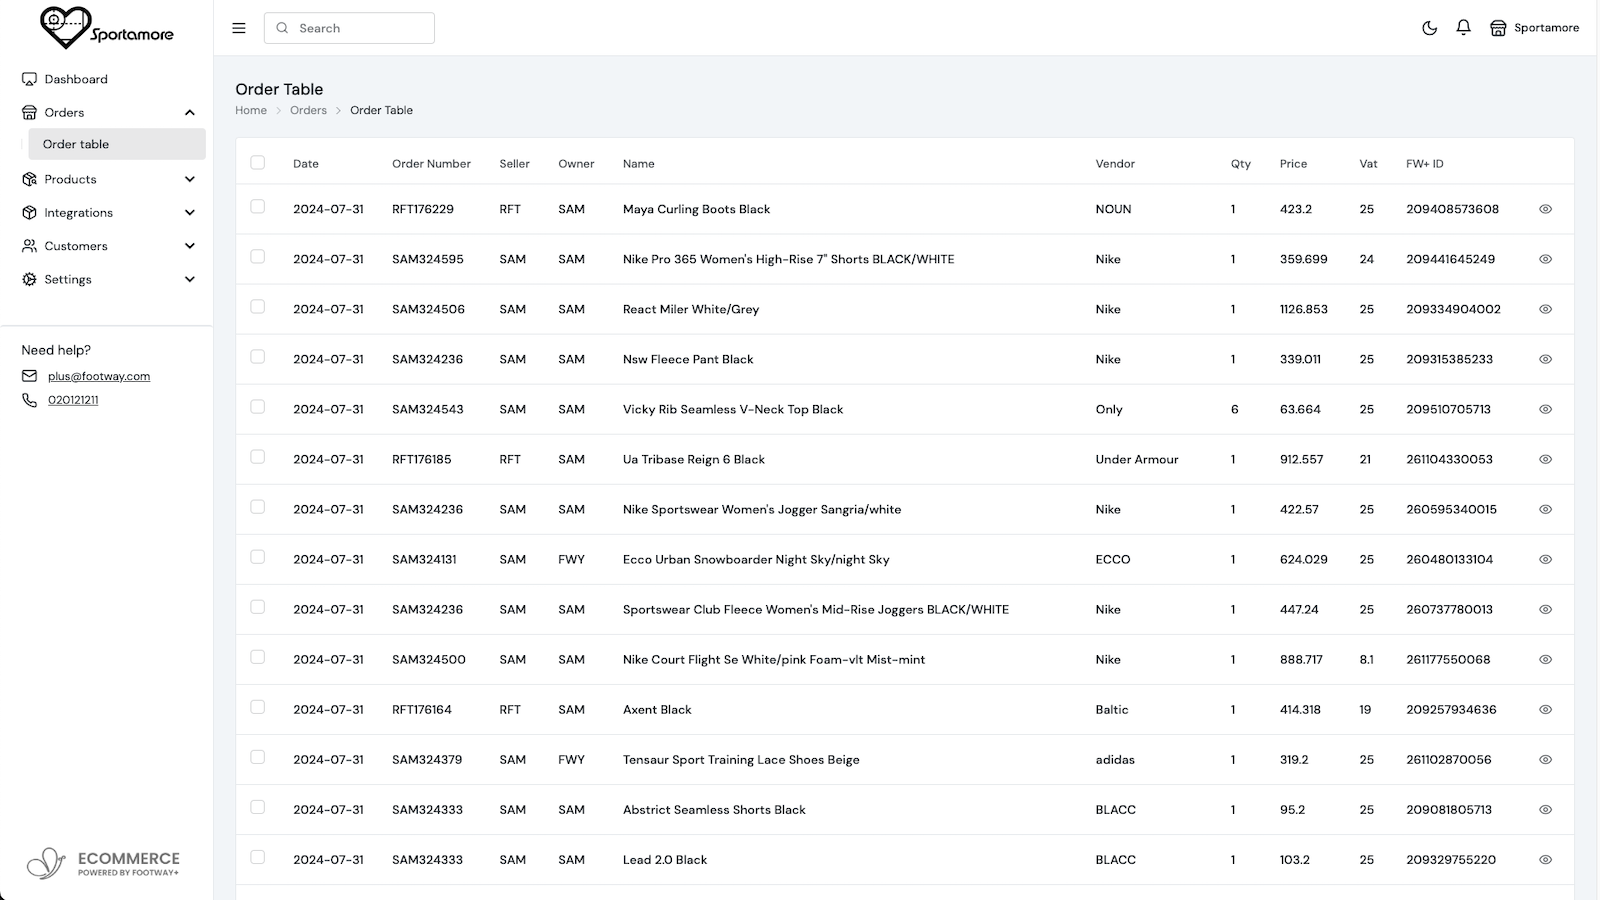Open the Sportamore store account menu
Screen dimensions: 1600x900
point(1535,28)
